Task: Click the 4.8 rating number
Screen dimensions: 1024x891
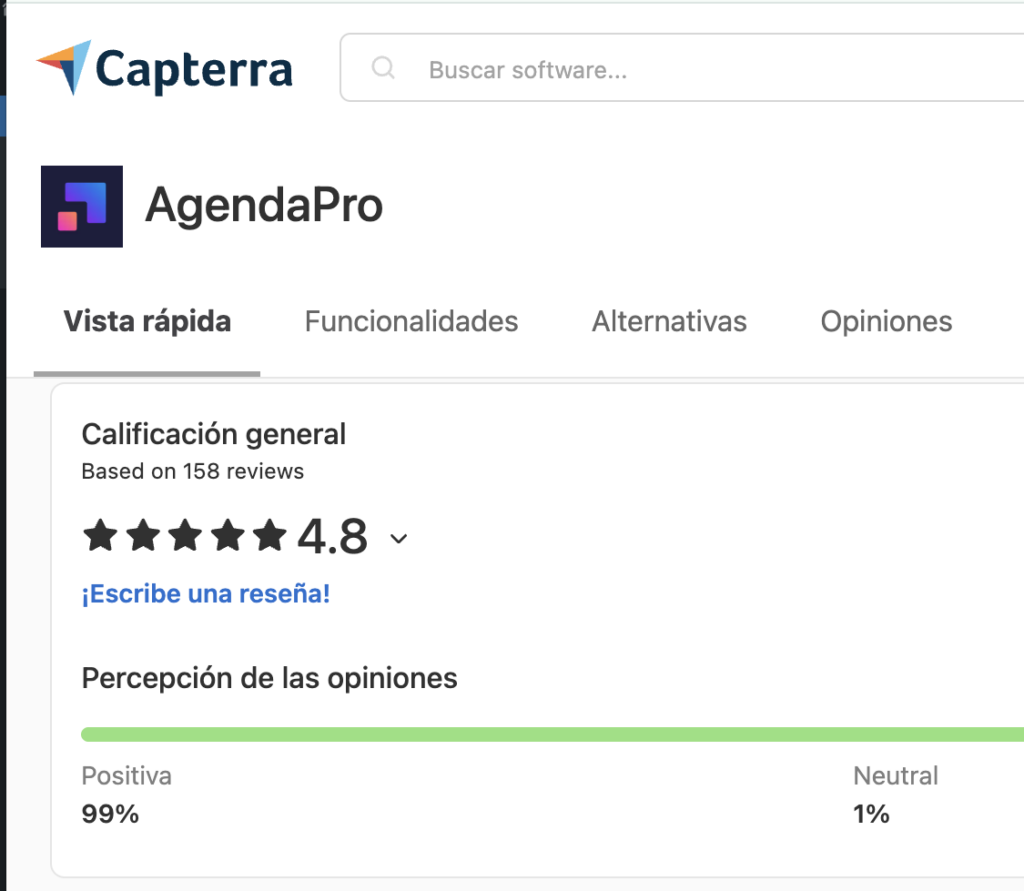Action: [332, 536]
